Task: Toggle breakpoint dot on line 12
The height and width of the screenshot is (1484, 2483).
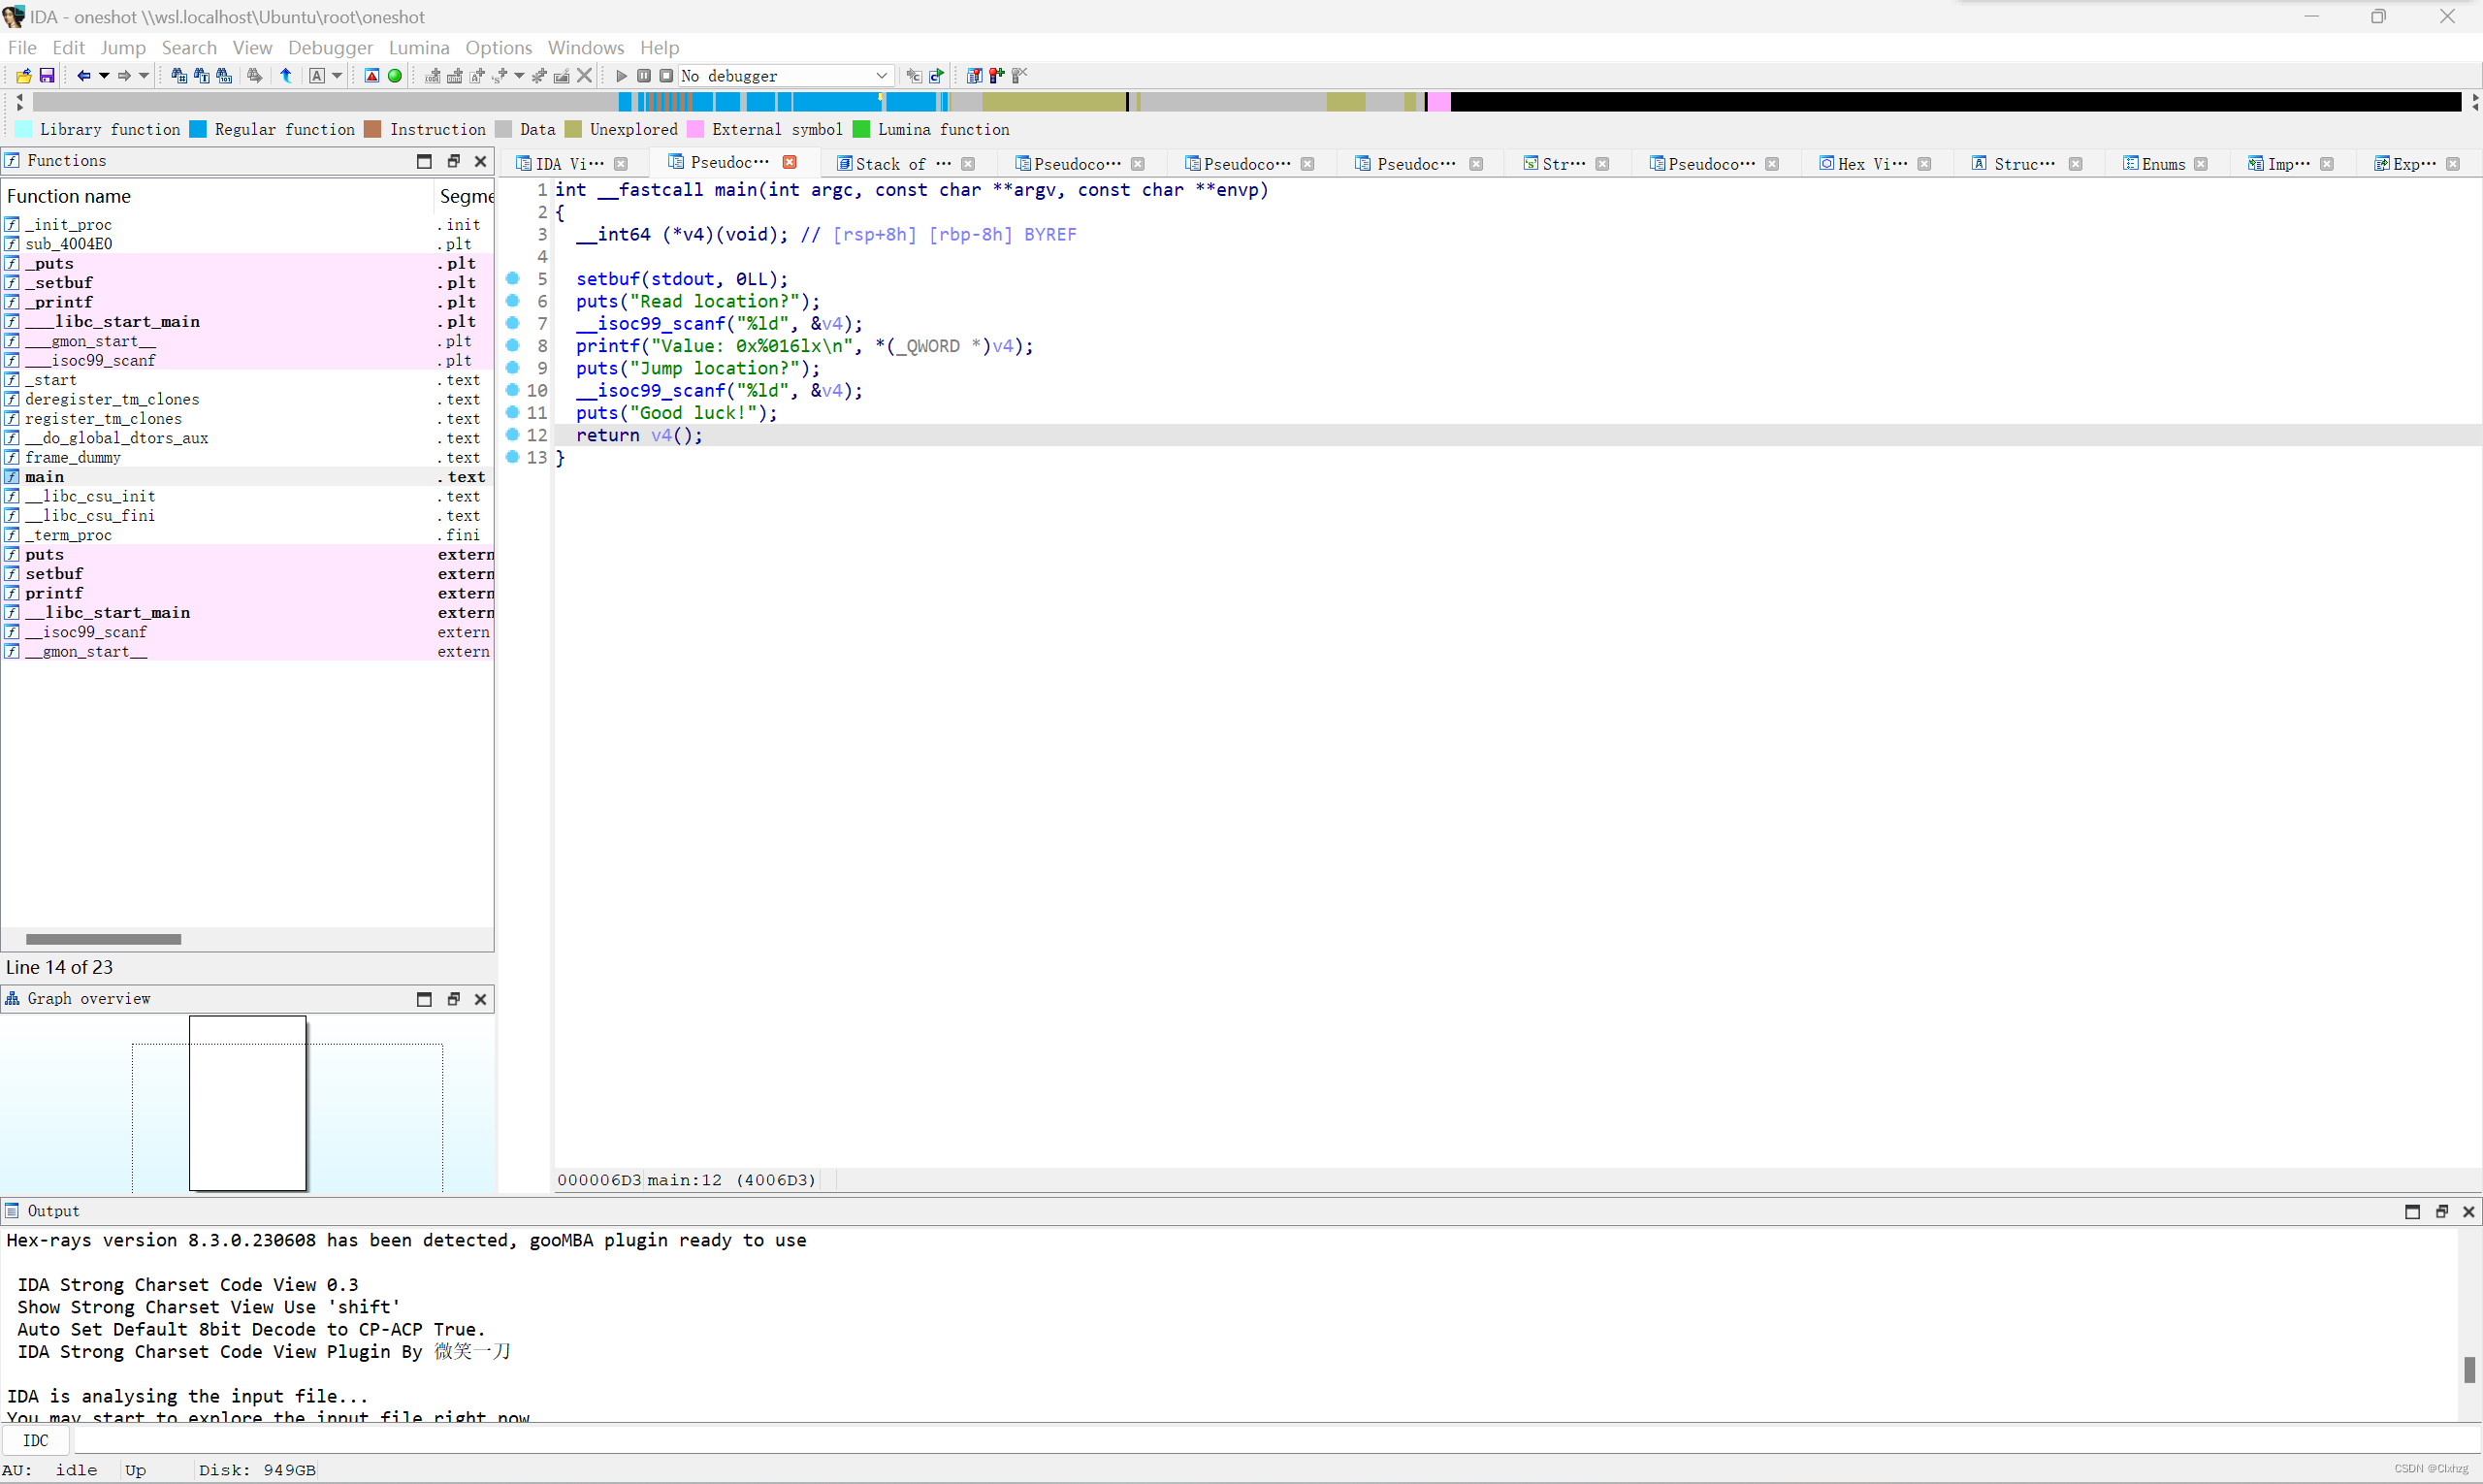Action: (513, 435)
